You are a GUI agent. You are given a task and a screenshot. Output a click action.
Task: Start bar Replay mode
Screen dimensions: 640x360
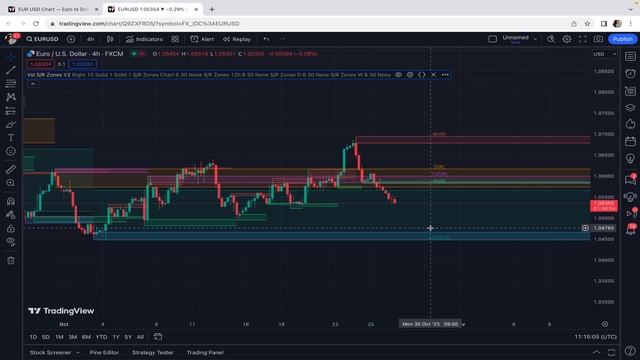click(x=237, y=39)
